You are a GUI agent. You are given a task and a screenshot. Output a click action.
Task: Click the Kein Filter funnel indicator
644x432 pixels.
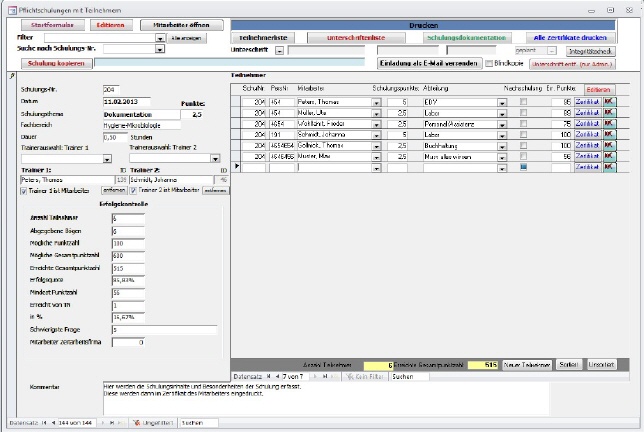[x=364, y=376]
